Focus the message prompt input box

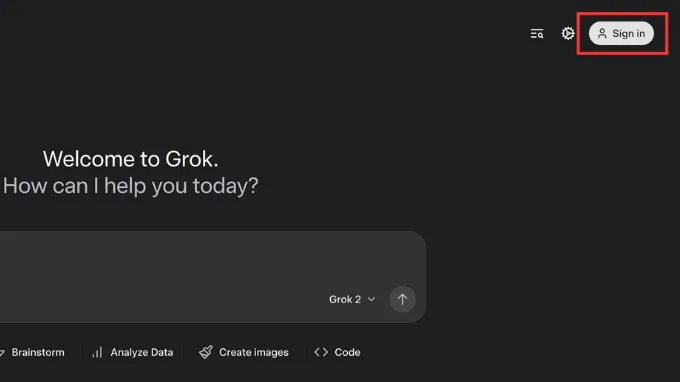point(212,260)
